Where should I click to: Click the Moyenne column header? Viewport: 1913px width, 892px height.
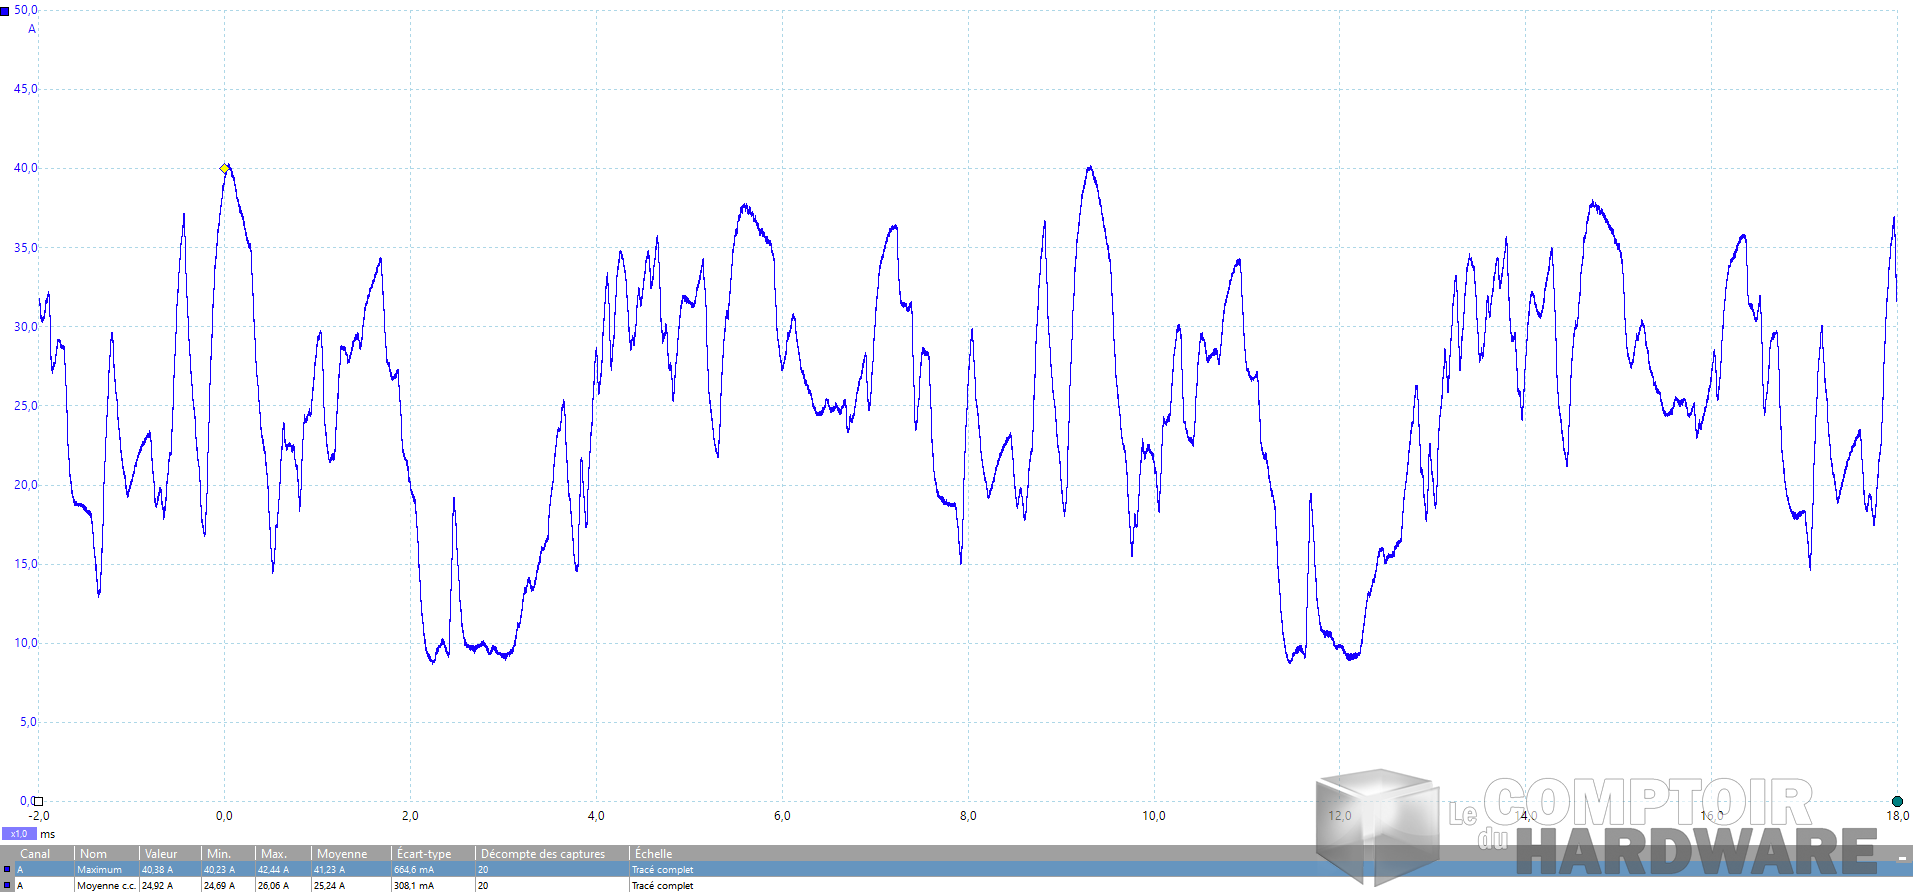click(342, 854)
